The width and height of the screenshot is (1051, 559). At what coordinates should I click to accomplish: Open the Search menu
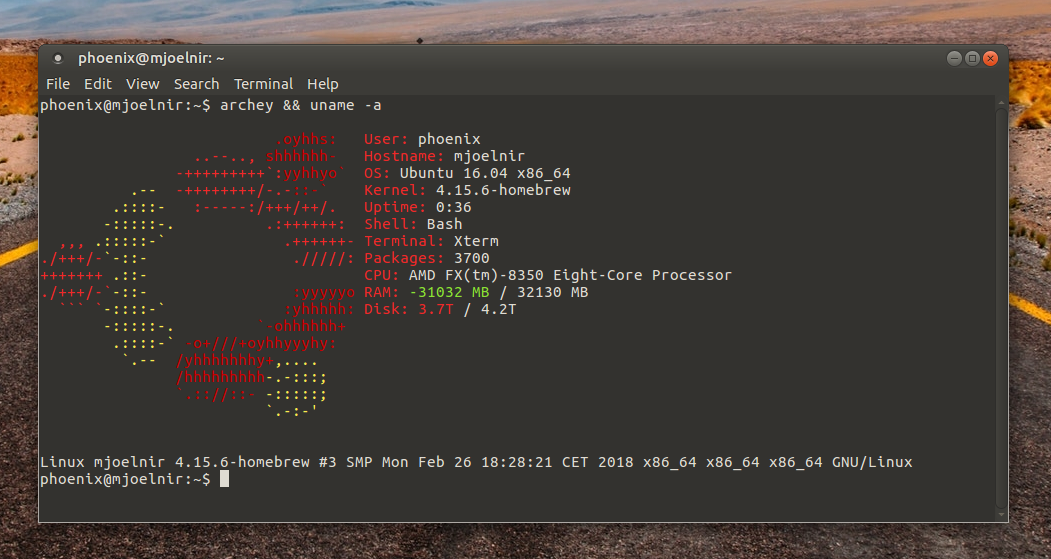pos(196,84)
